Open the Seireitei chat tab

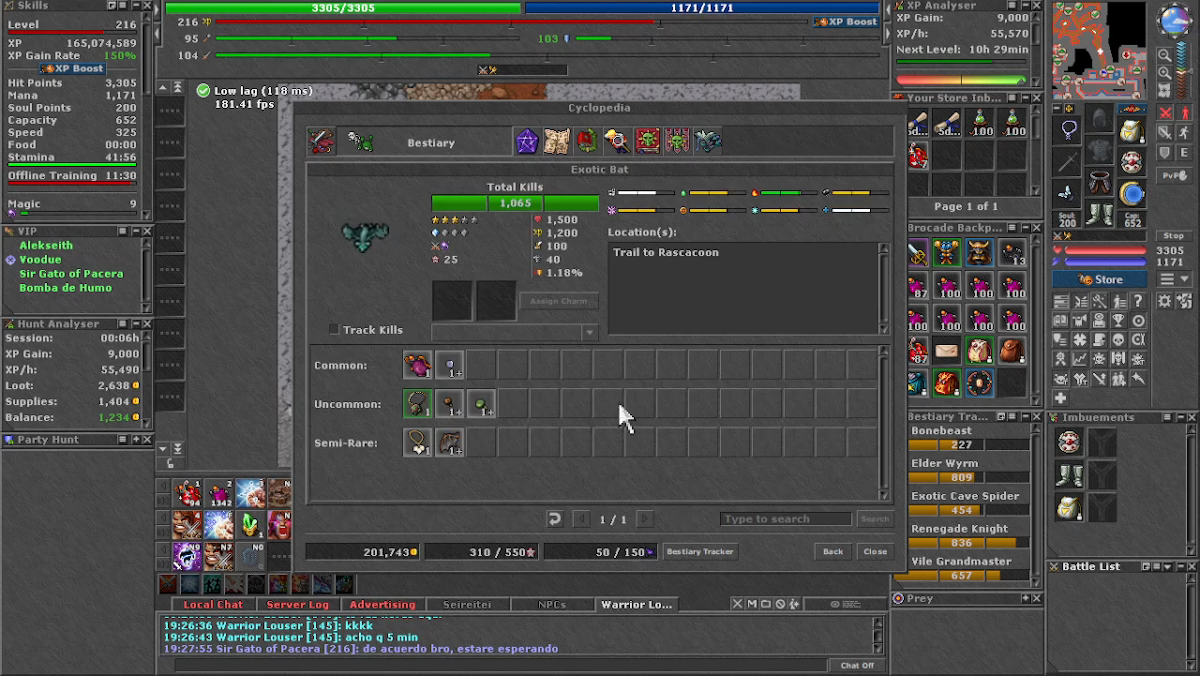466,604
